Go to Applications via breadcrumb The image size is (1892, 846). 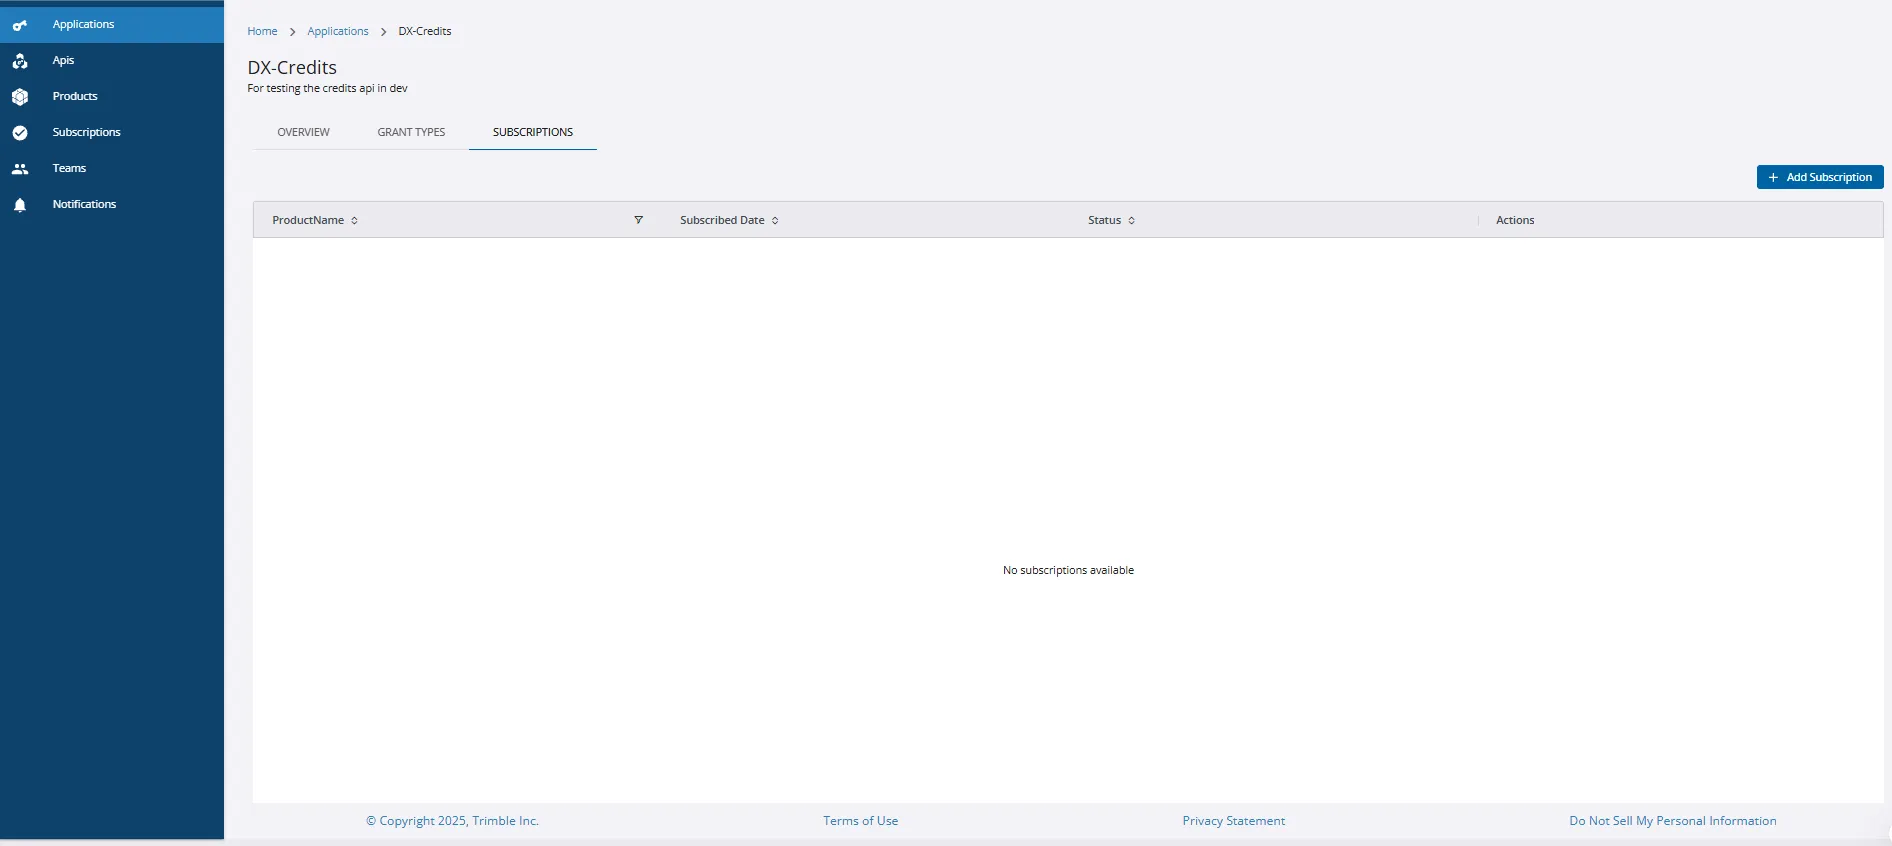pyautogui.click(x=338, y=31)
